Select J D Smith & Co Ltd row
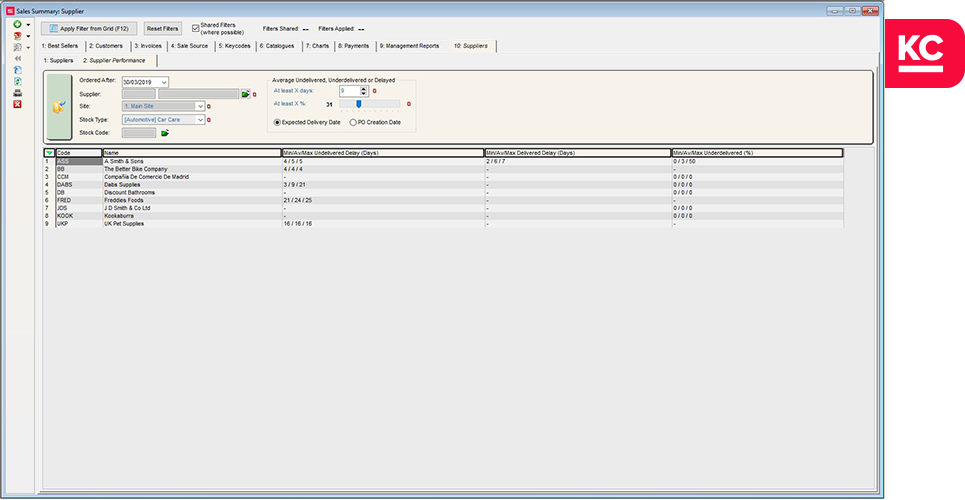The image size is (965, 500). coord(443,208)
